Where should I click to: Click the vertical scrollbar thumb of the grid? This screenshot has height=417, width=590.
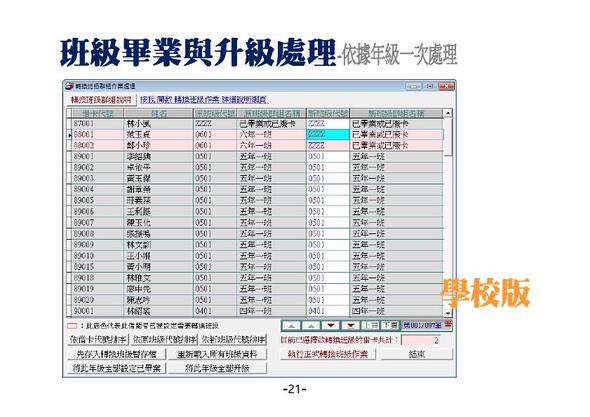(448, 136)
